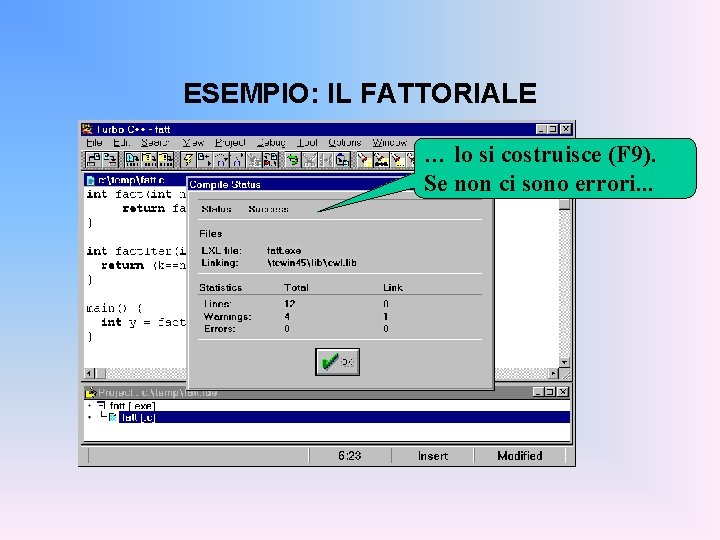Viewport: 720px width, 540px height.
Task: Click the Warnings row label in Statistics
Action: tap(227, 317)
